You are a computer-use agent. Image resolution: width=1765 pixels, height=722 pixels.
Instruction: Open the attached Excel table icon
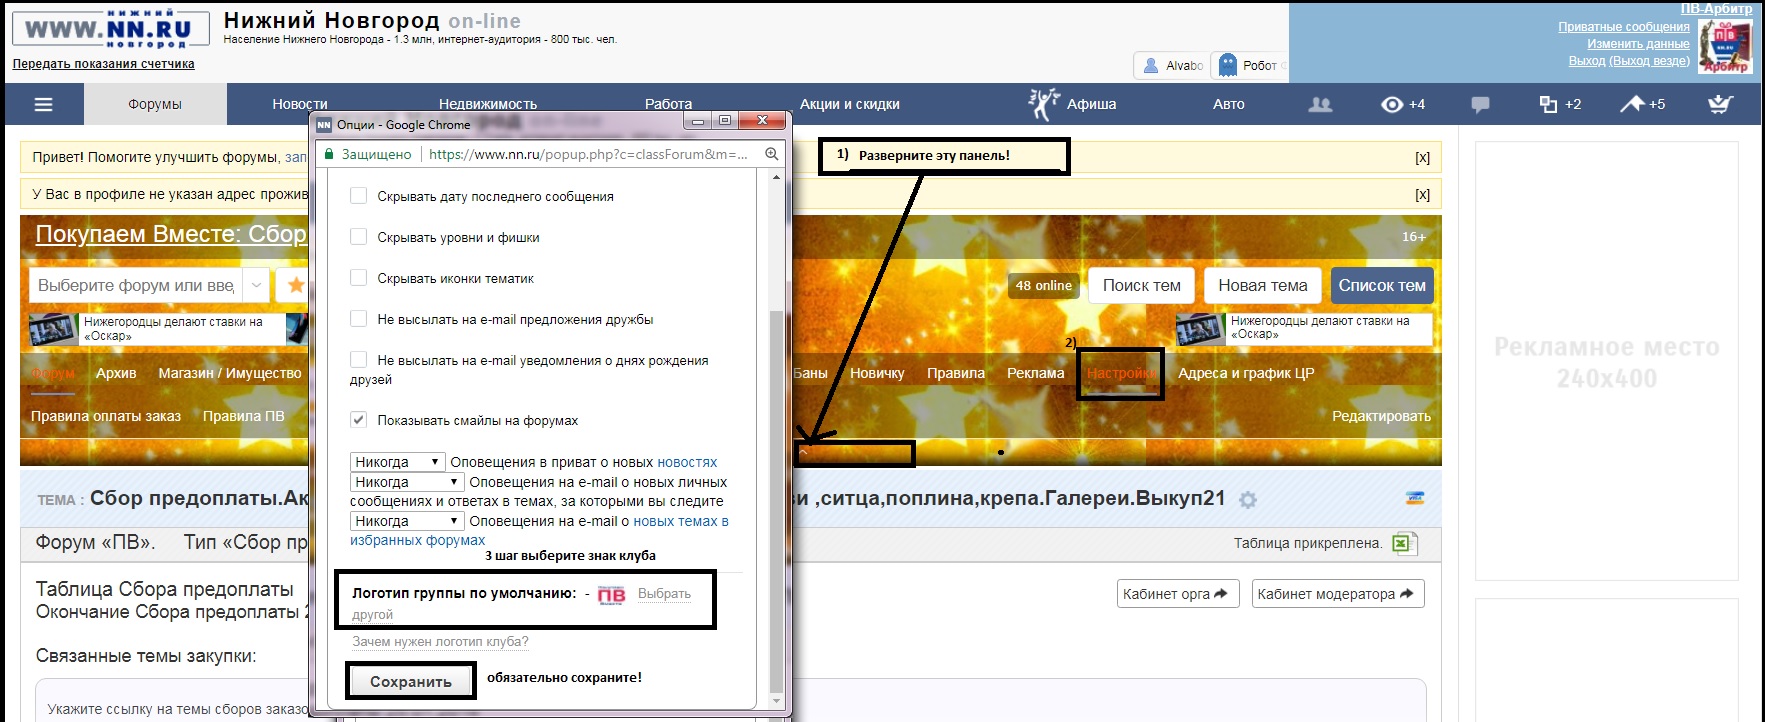click(1402, 543)
